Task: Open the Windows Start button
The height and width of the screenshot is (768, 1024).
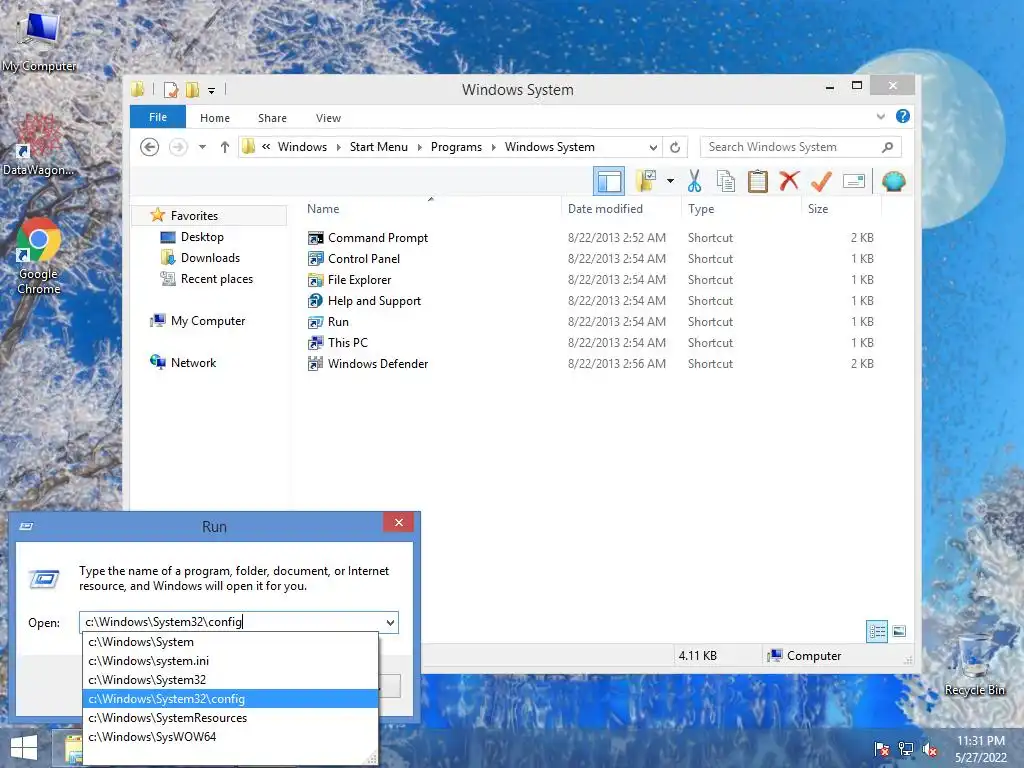Action: [24, 748]
